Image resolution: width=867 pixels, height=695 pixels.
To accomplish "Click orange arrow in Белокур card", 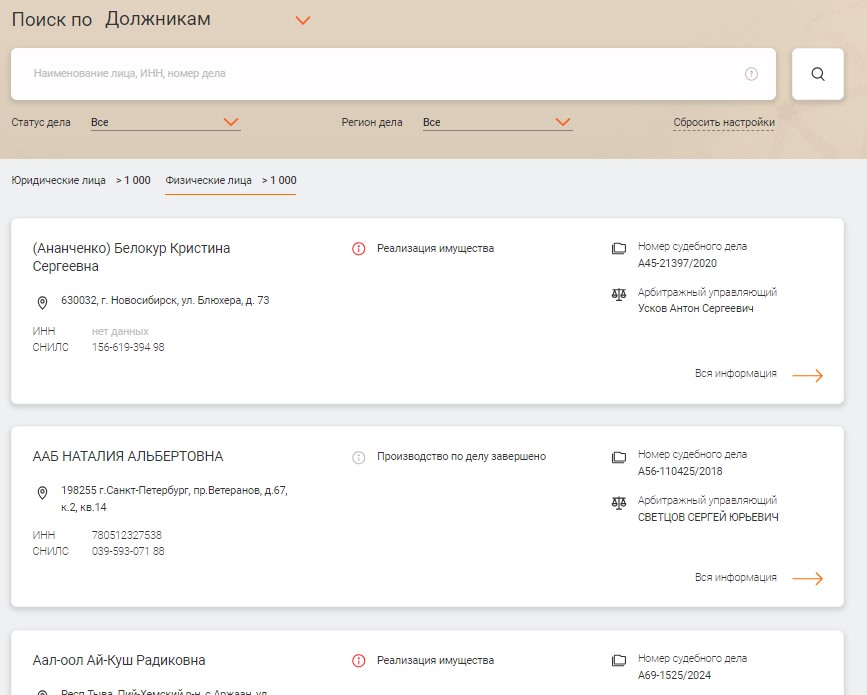I will pyautogui.click(x=807, y=375).
